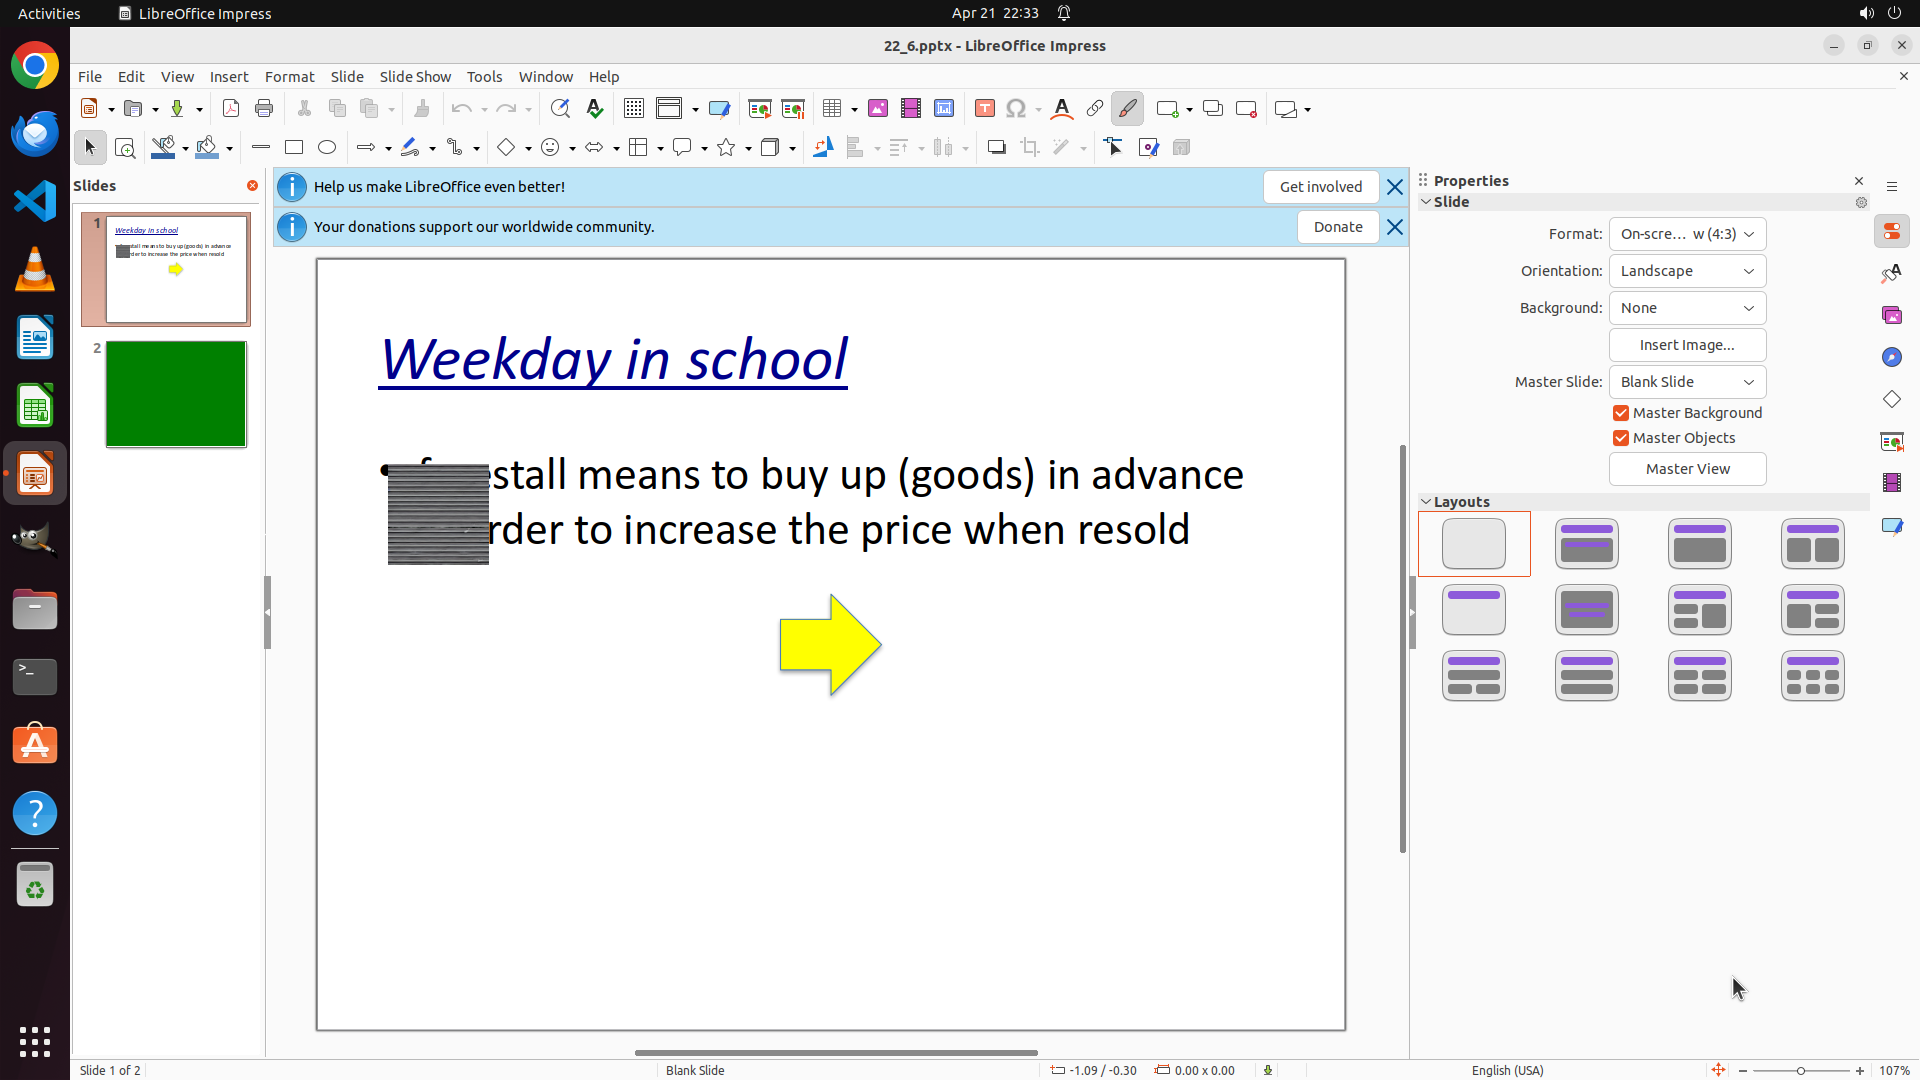This screenshot has height=1080, width=1920.
Task: Click the Export as PDF icon
Action: 231,109
